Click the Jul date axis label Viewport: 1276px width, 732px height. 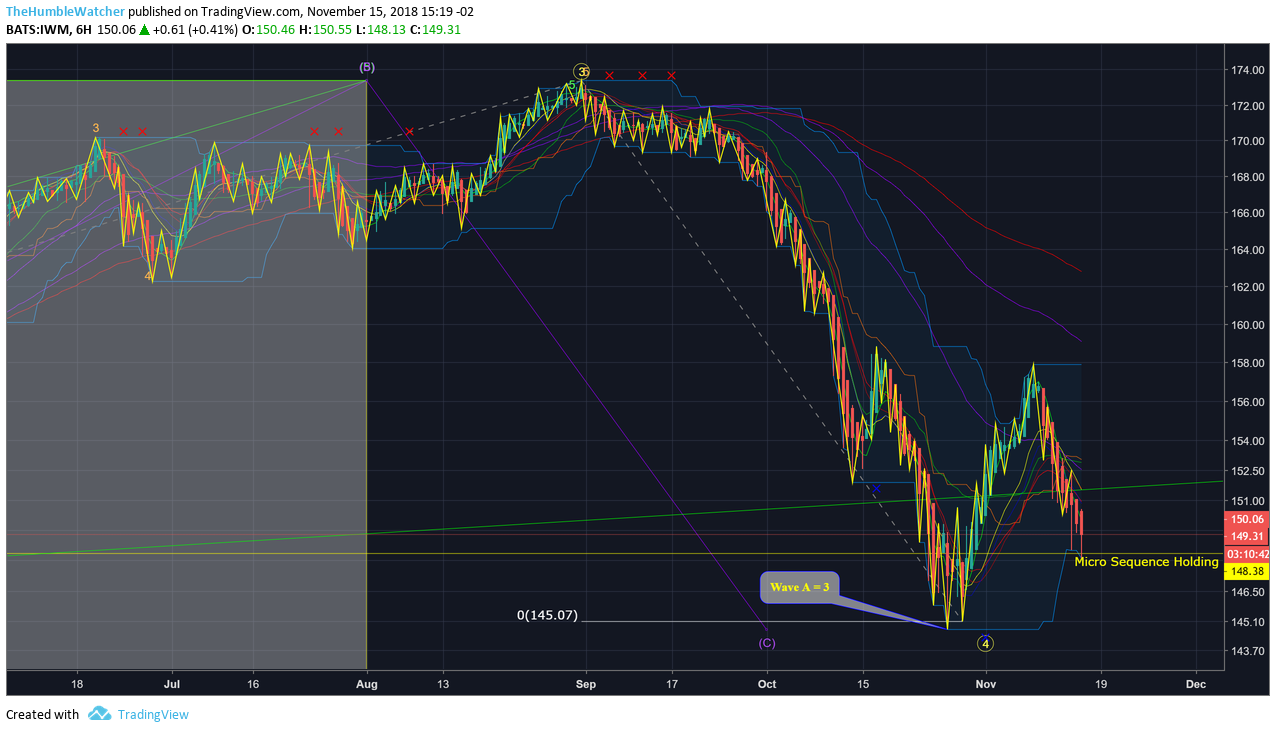171,685
